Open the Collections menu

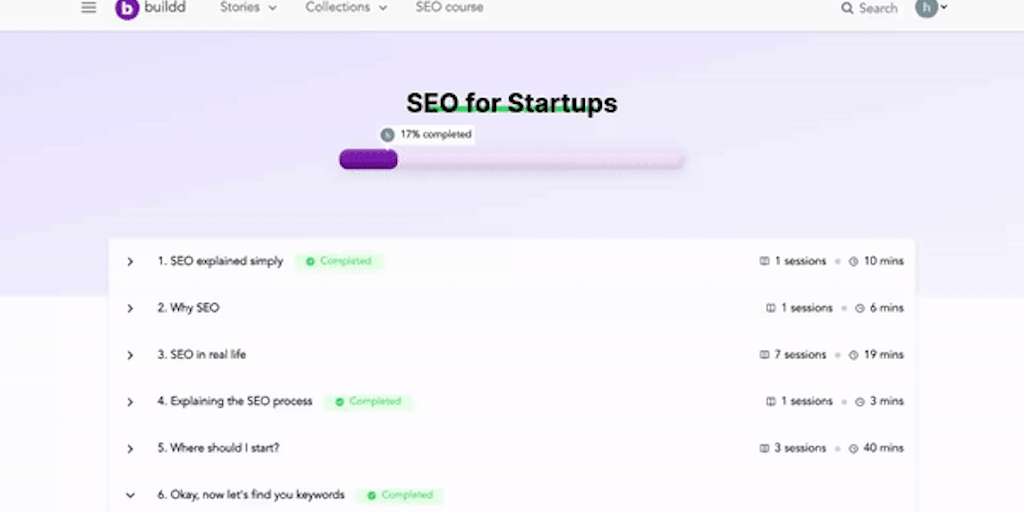[345, 8]
